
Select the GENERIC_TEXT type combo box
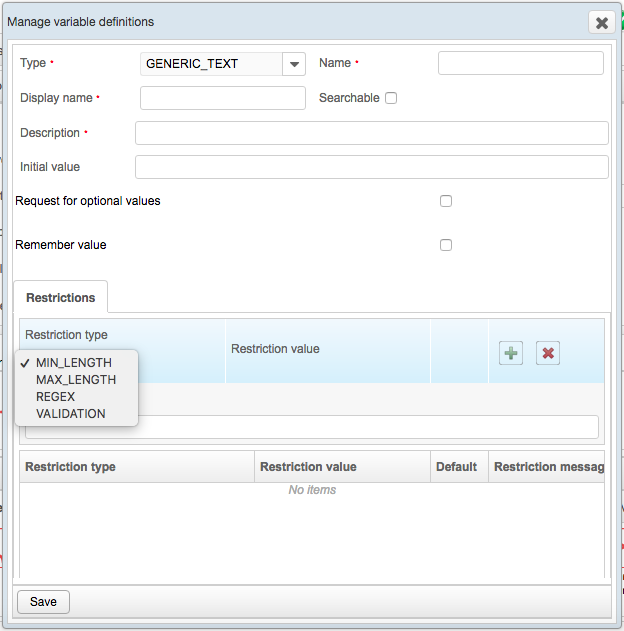223,64
